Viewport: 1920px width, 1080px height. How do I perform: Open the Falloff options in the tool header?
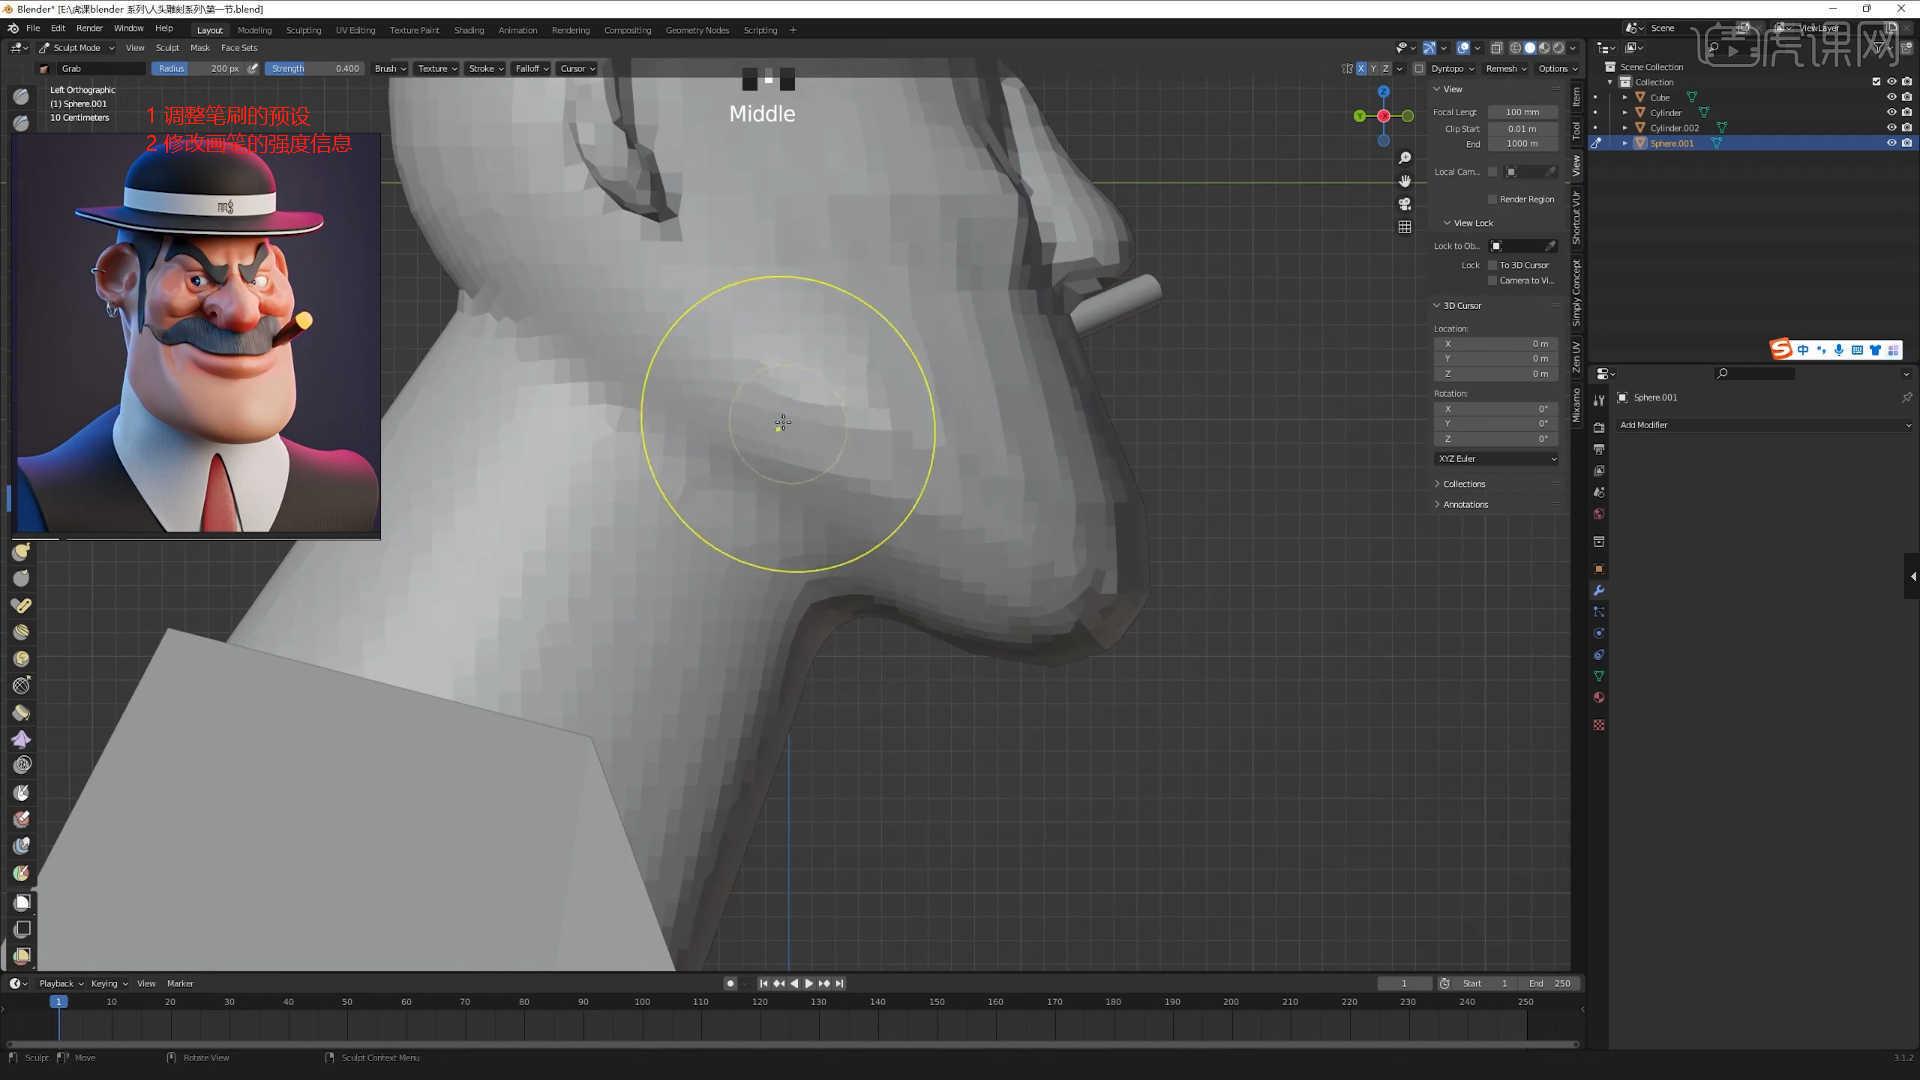pyautogui.click(x=530, y=68)
